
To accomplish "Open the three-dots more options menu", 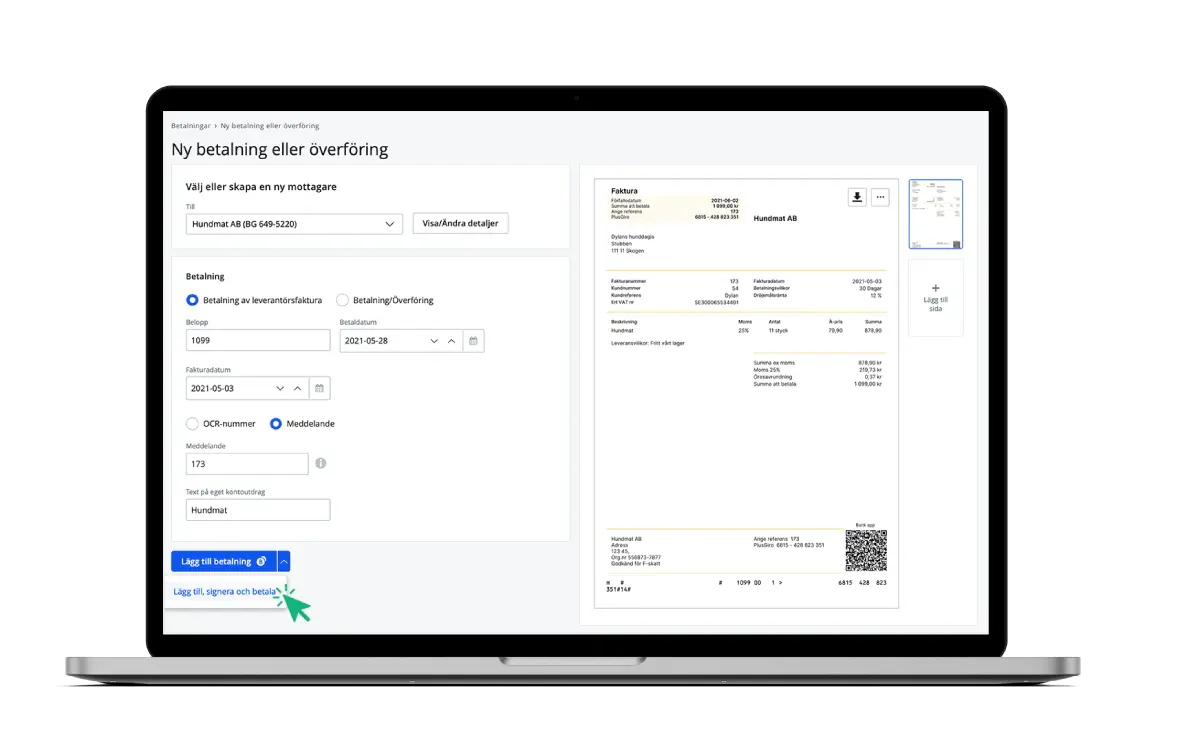I will click(x=880, y=197).
